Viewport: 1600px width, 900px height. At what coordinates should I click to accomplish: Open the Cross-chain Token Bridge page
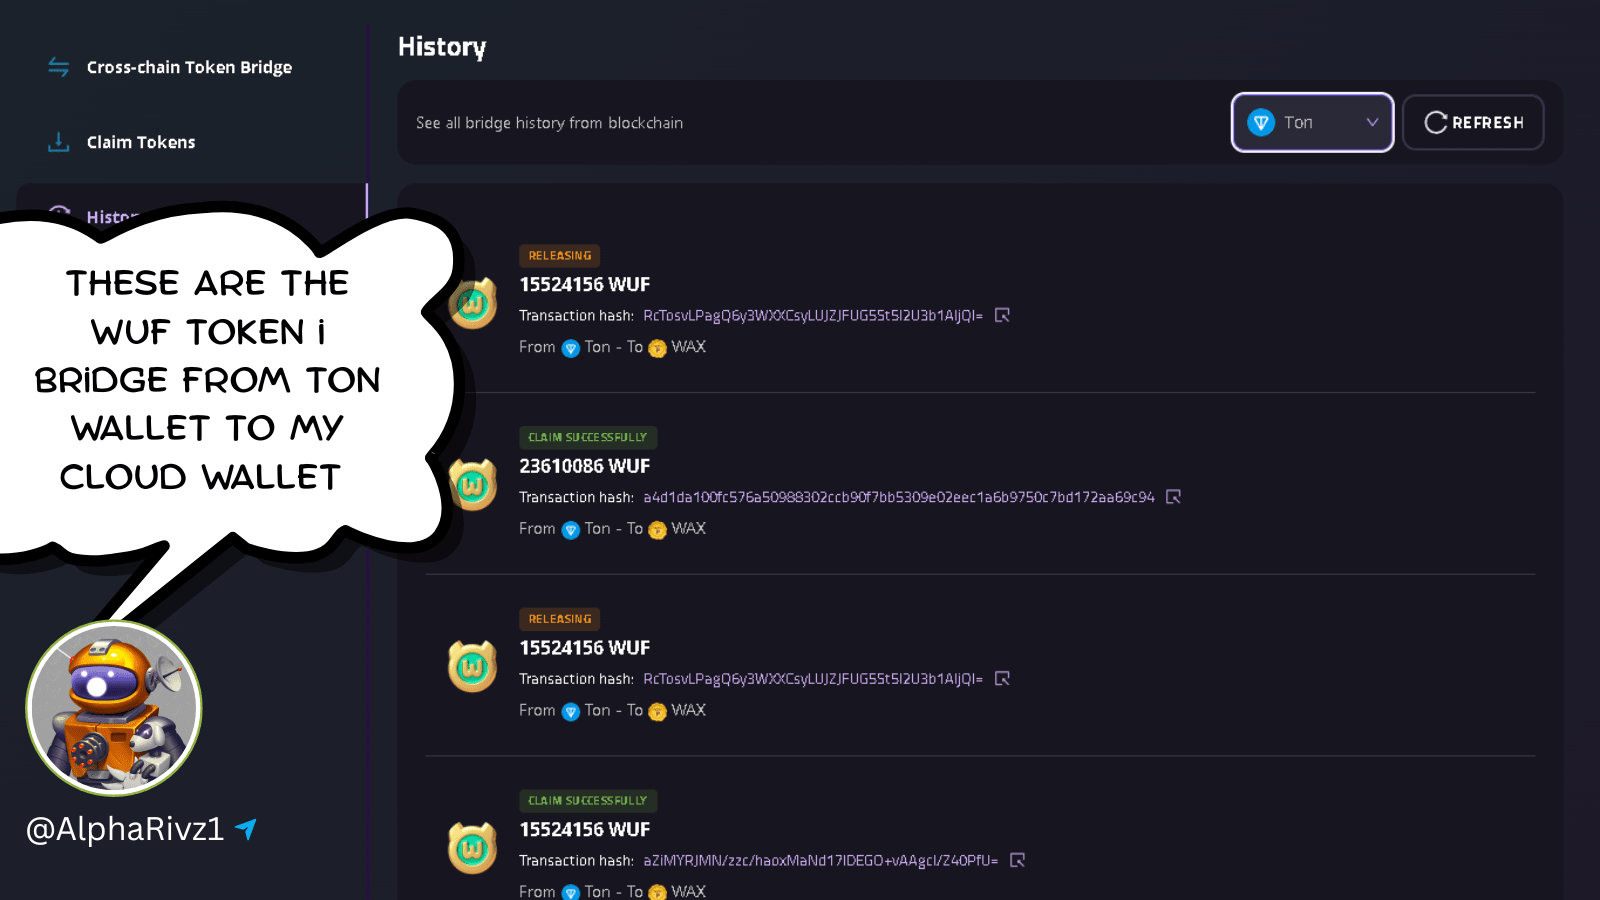tap(189, 67)
